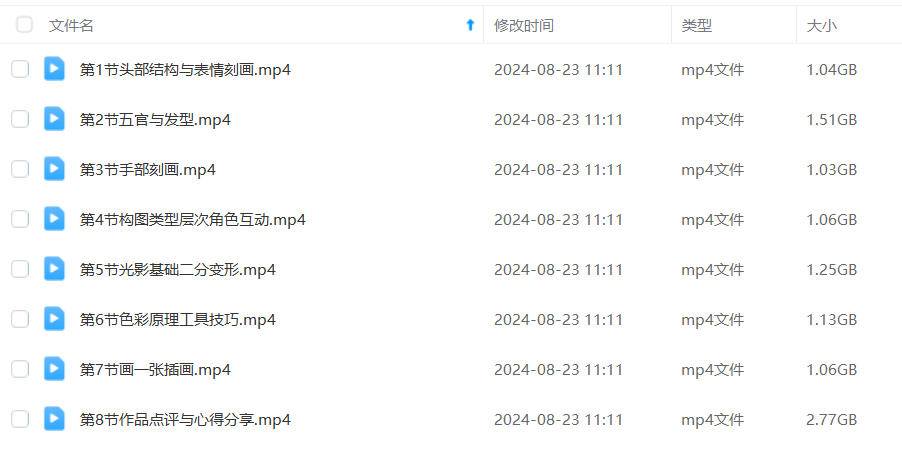This screenshot has width=902, height=462.
Task: Click video icon for 第3节手部刻画.mp4
Action: pyautogui.click(x=54, y=169)
